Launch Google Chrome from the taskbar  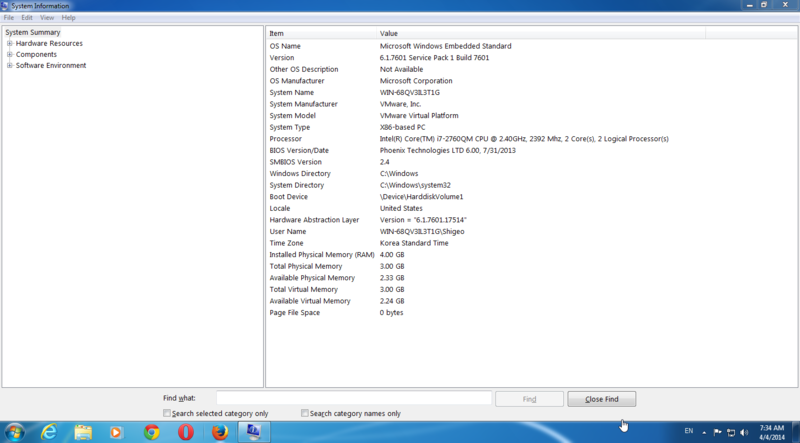[152, 432]
